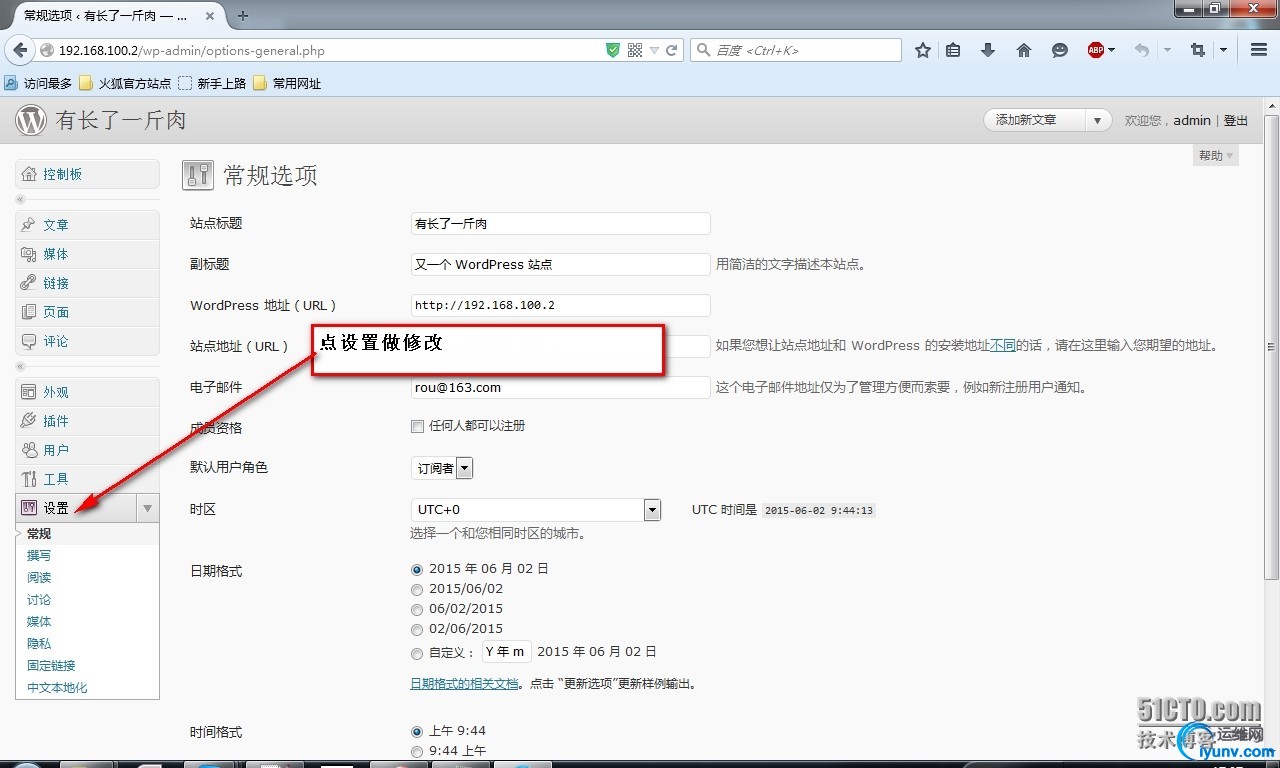Screen dimensions: 1280x768
Task: Click the plug icon beside 插件
Action: tap(29, 421)
